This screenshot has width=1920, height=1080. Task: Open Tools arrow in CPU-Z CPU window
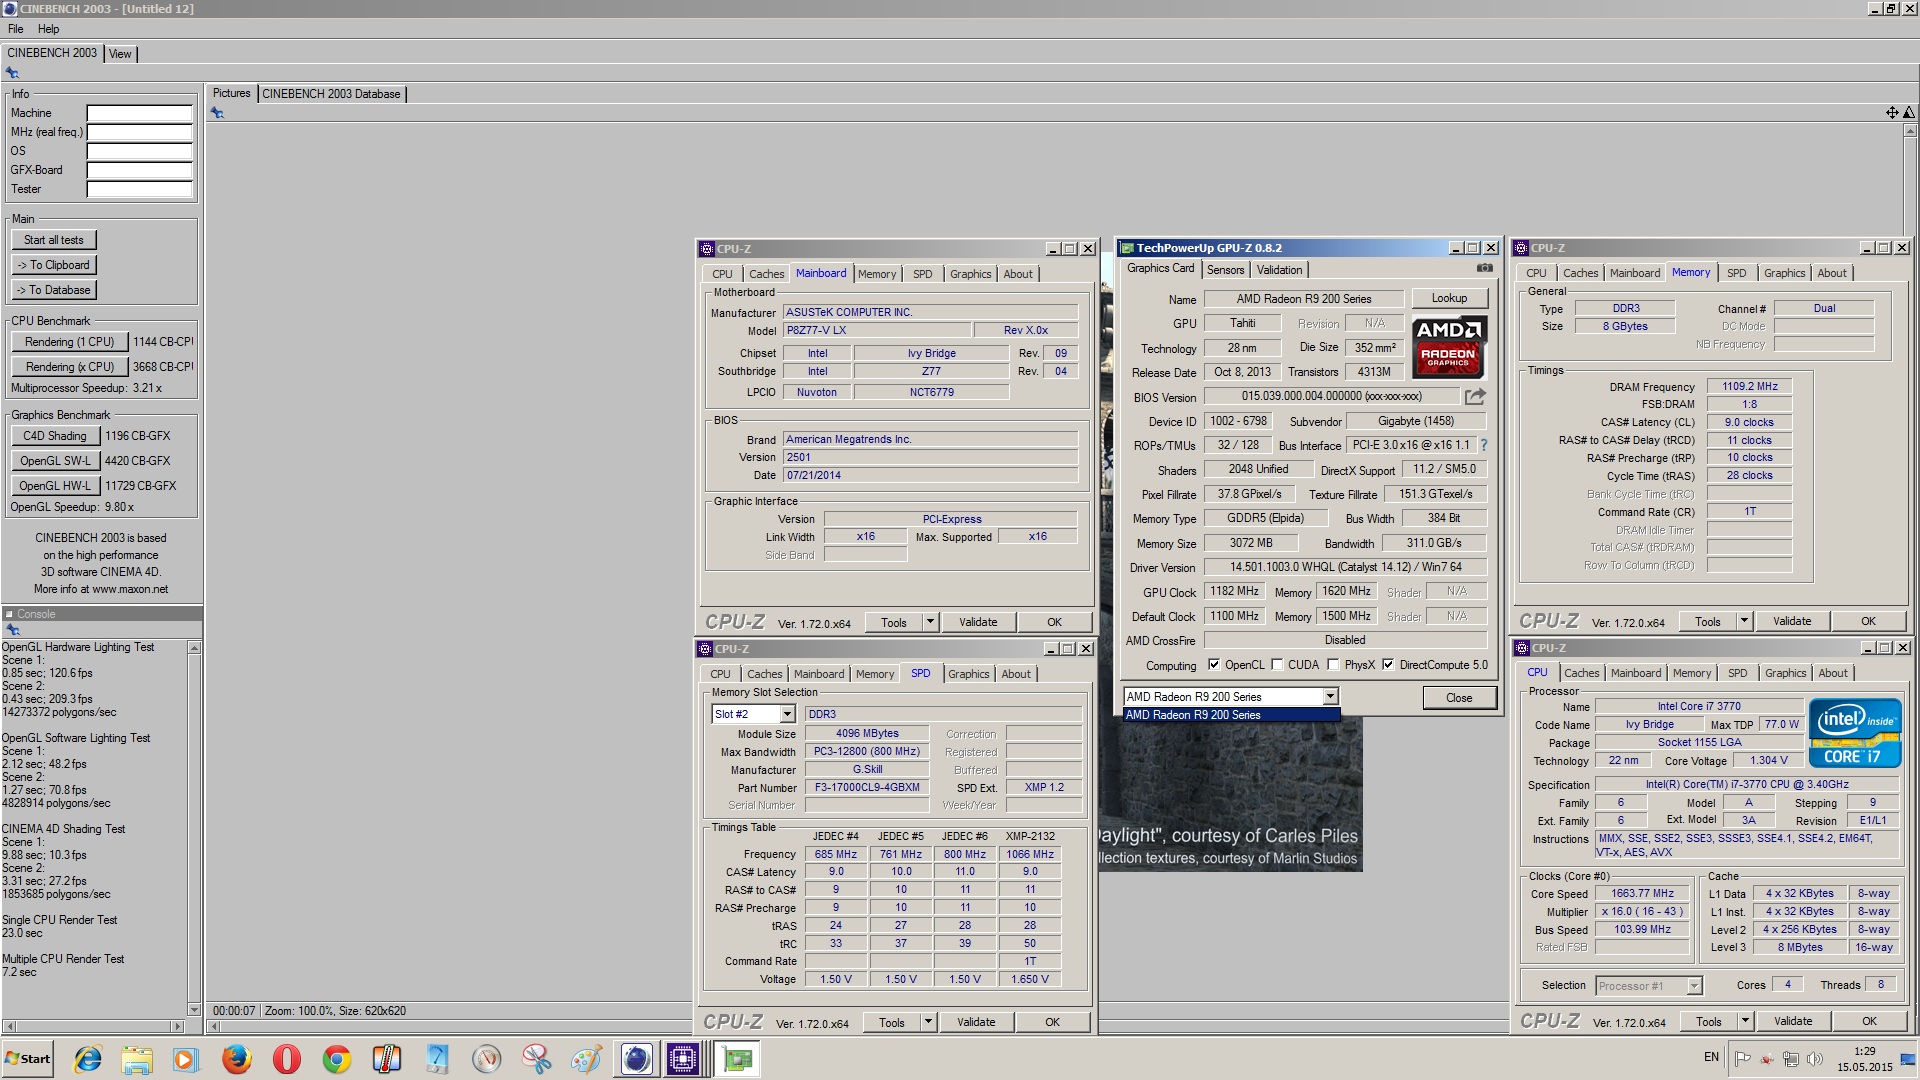pyautogui.click(x=1745, y=1021)
